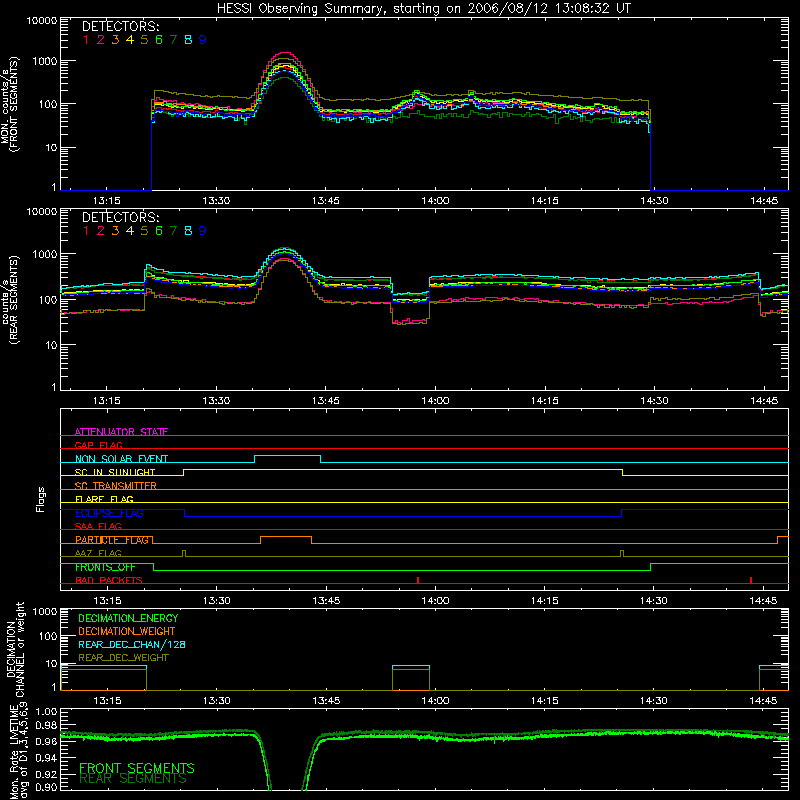Click the 0.90 value on the livetime axis

coord(46,787)
